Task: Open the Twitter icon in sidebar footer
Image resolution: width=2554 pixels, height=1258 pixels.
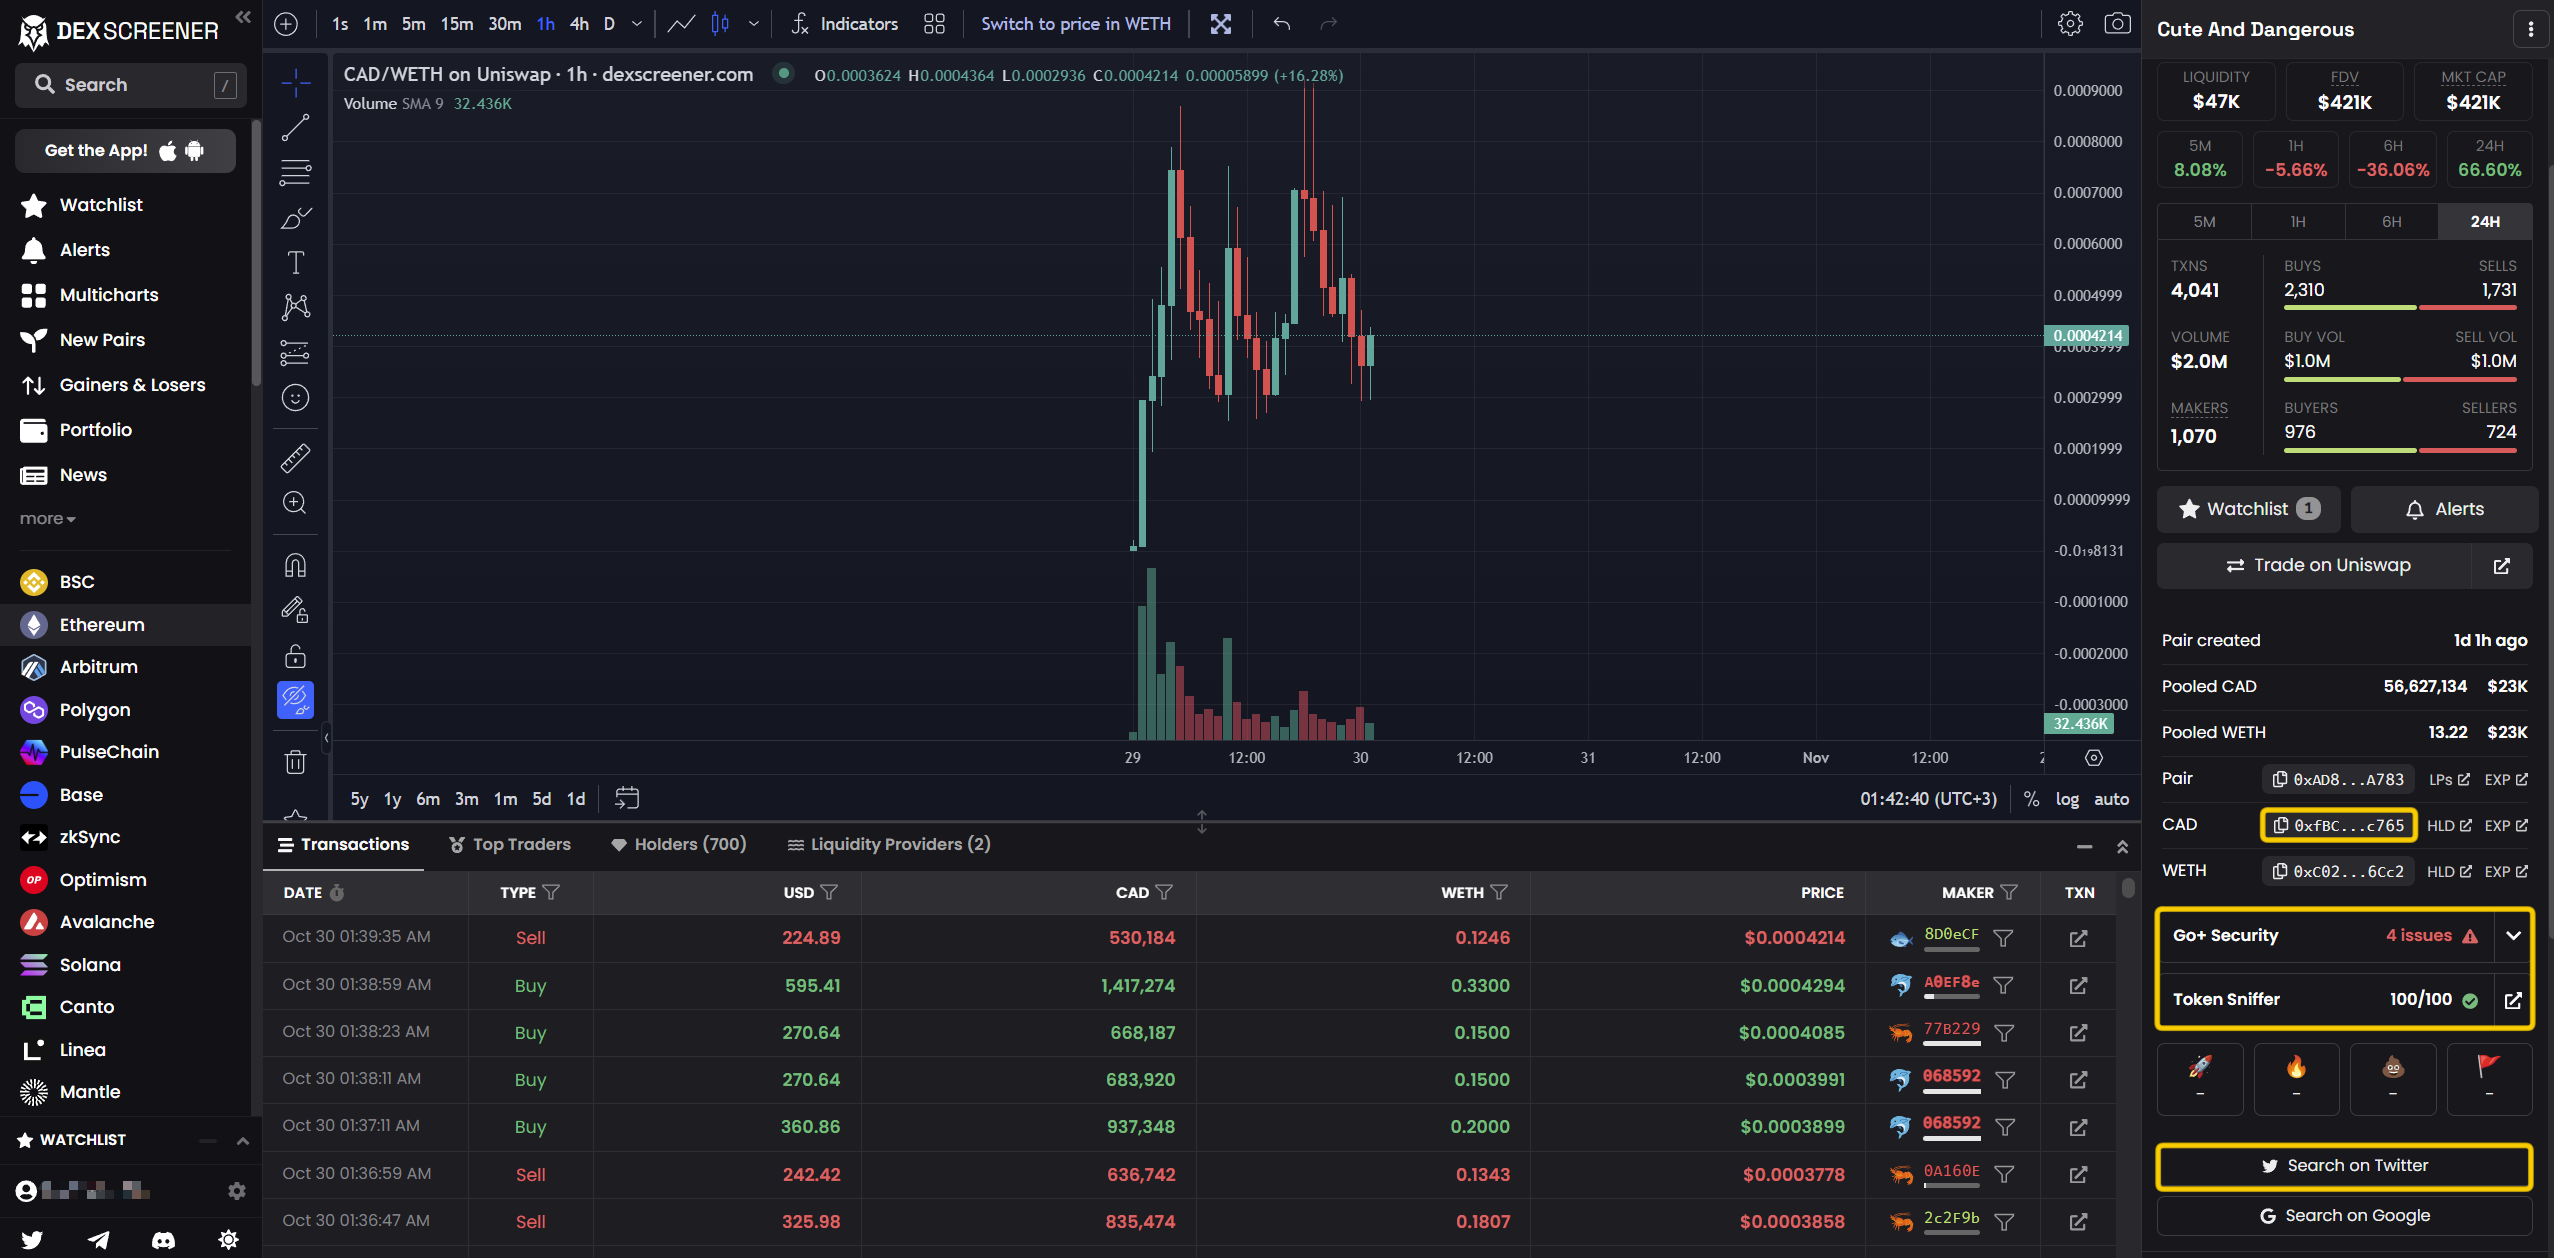Action: click(x=32, y=1239)
